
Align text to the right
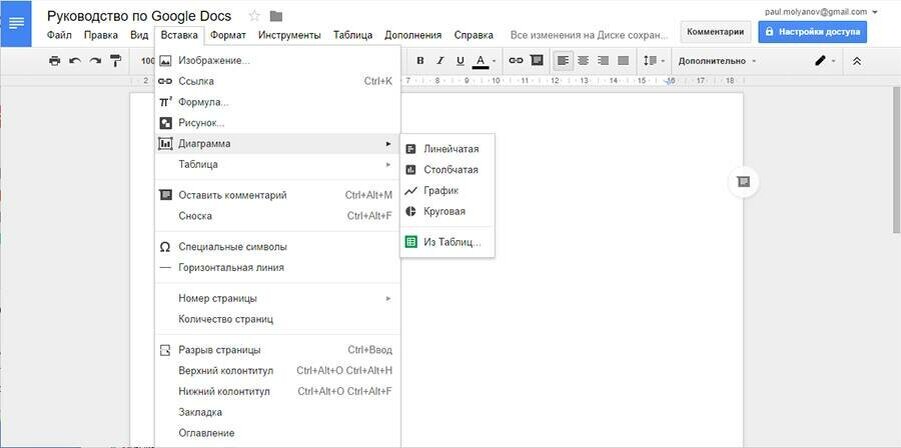(603, 60)
